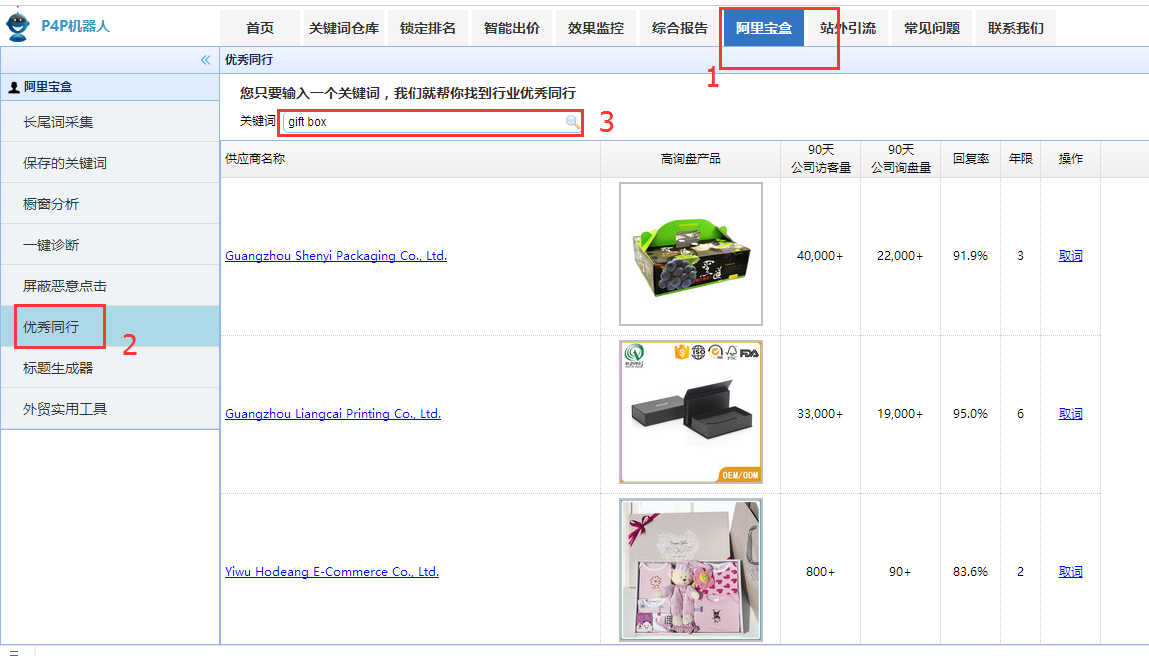Click the 90天公司访客量 column header
Screen dimensions: 1149x656
point(821,158)
